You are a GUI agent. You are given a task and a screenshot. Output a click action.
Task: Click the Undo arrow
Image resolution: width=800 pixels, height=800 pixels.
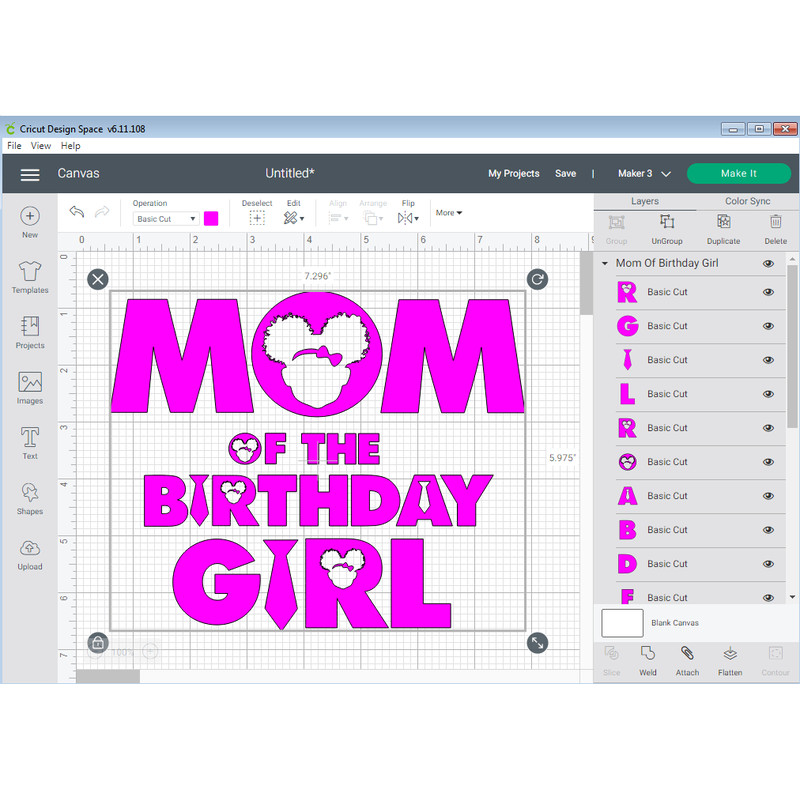(76, 211)
